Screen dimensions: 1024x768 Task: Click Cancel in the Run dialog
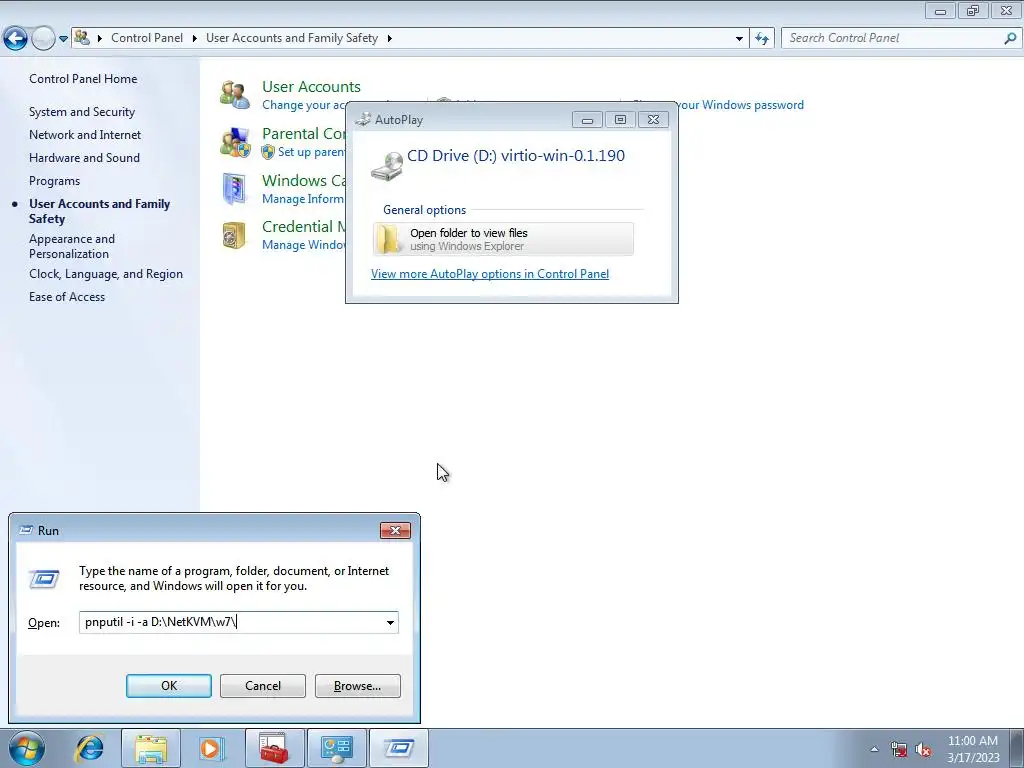pyautogui.click(x=263, y=686)
